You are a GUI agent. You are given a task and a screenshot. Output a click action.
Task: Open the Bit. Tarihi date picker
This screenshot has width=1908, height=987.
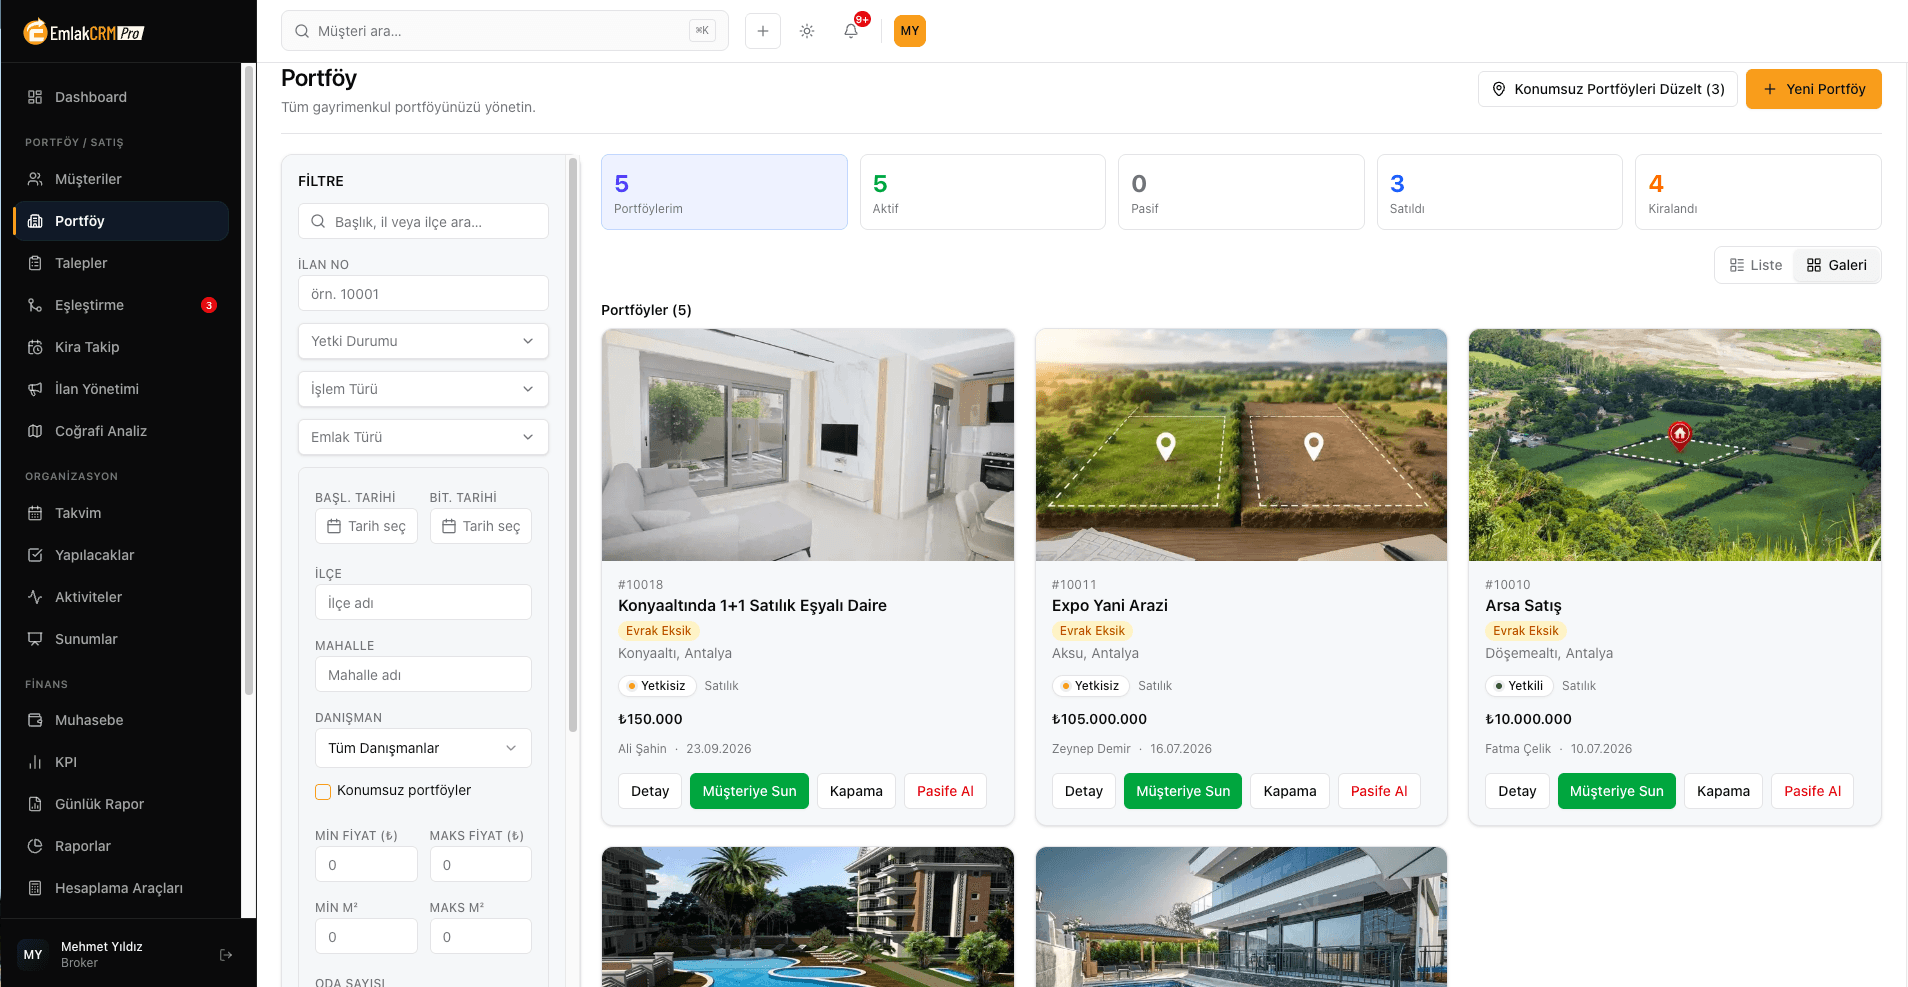pos(481,526)
